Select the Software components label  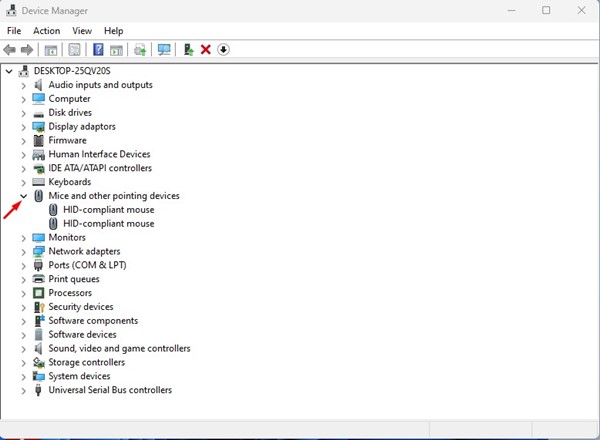pos(93,321)
